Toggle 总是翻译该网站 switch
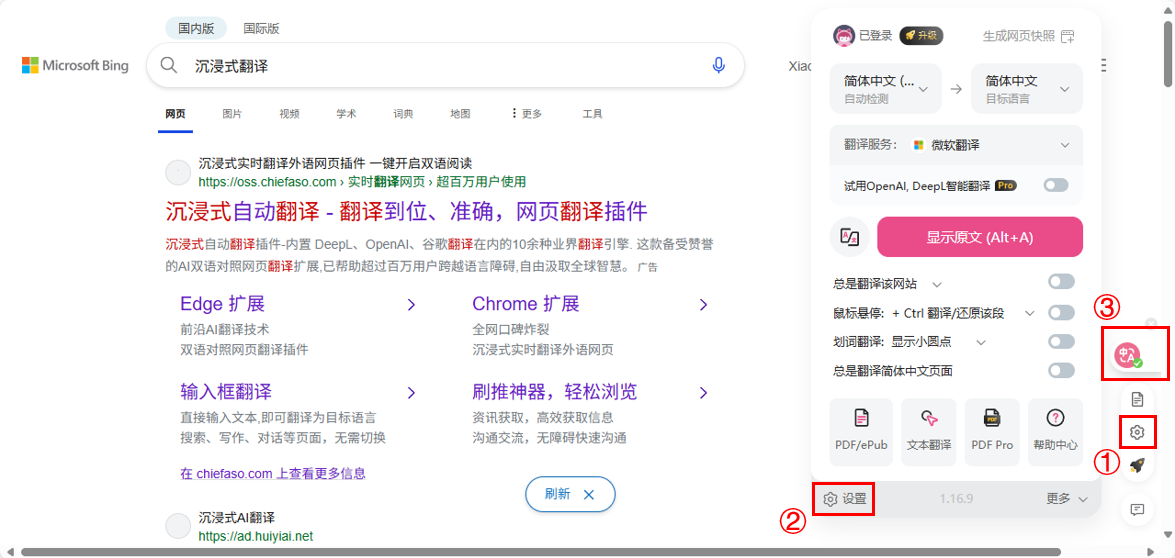Viewport: 1175px width, 558px height. pyautogui.click(x=1061, y=282)
